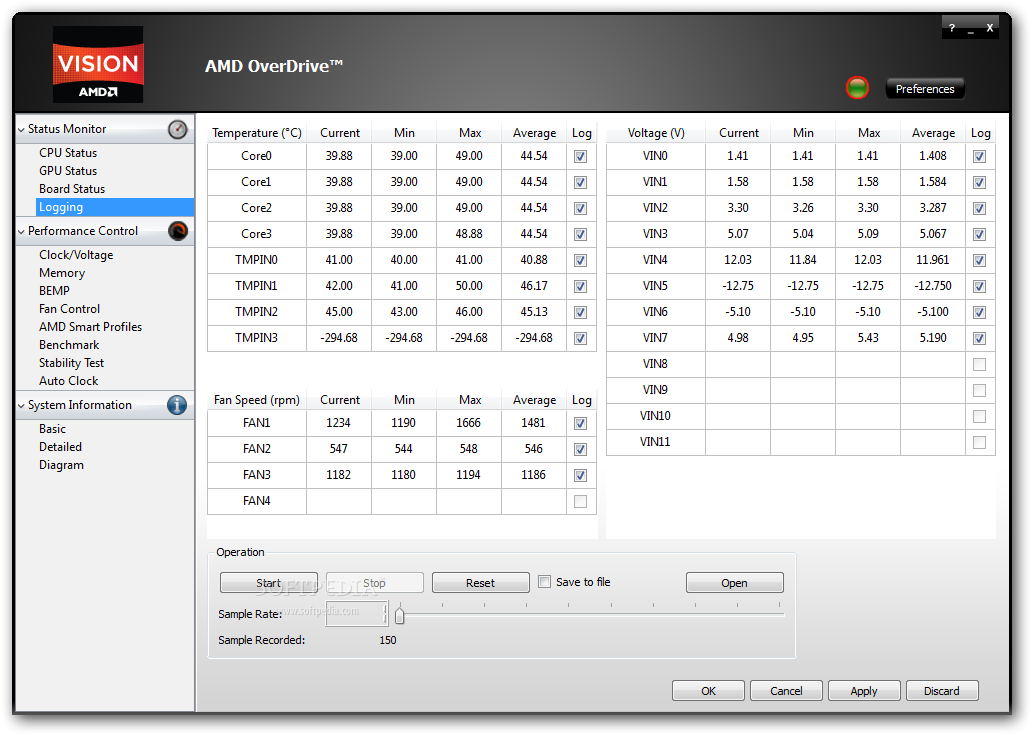The height and width of the screenshot is (735, 1032).
Task: Toggle VIN4 voltage log checkbox
Action: point(979,261)
